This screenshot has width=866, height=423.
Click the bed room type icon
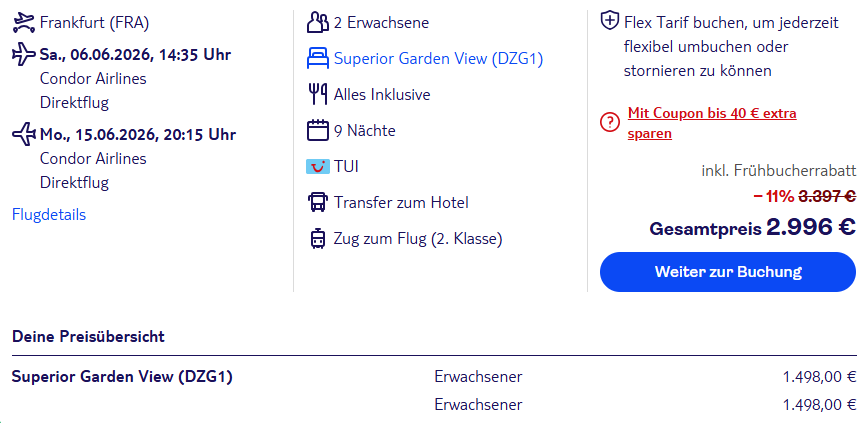click(x=318, y=58)
